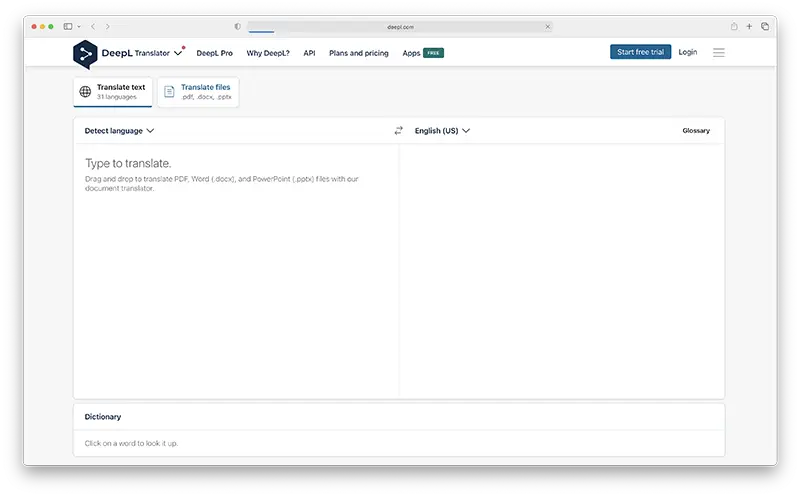Open a new tab with plus icon
Screen dimensions: 800x496
click(749, 26)
